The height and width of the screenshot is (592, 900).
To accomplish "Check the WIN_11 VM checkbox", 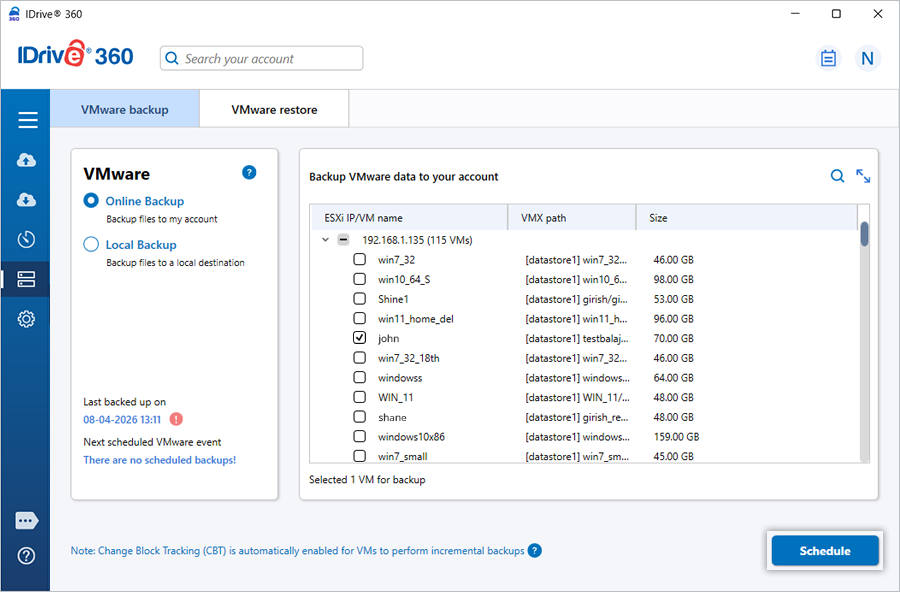I will tap(359, 397).
